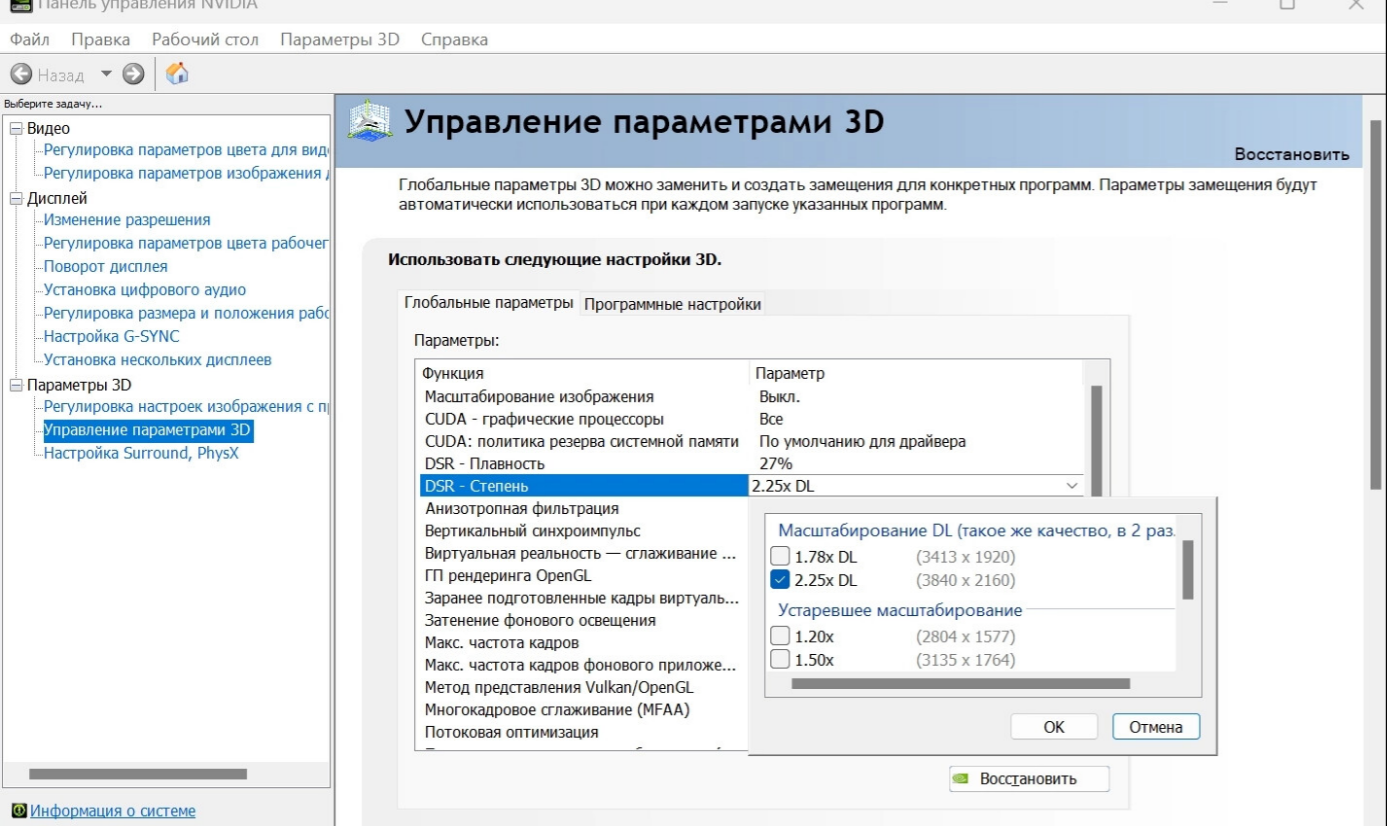Click the 3D settings icon in the page header

(368, 123)
